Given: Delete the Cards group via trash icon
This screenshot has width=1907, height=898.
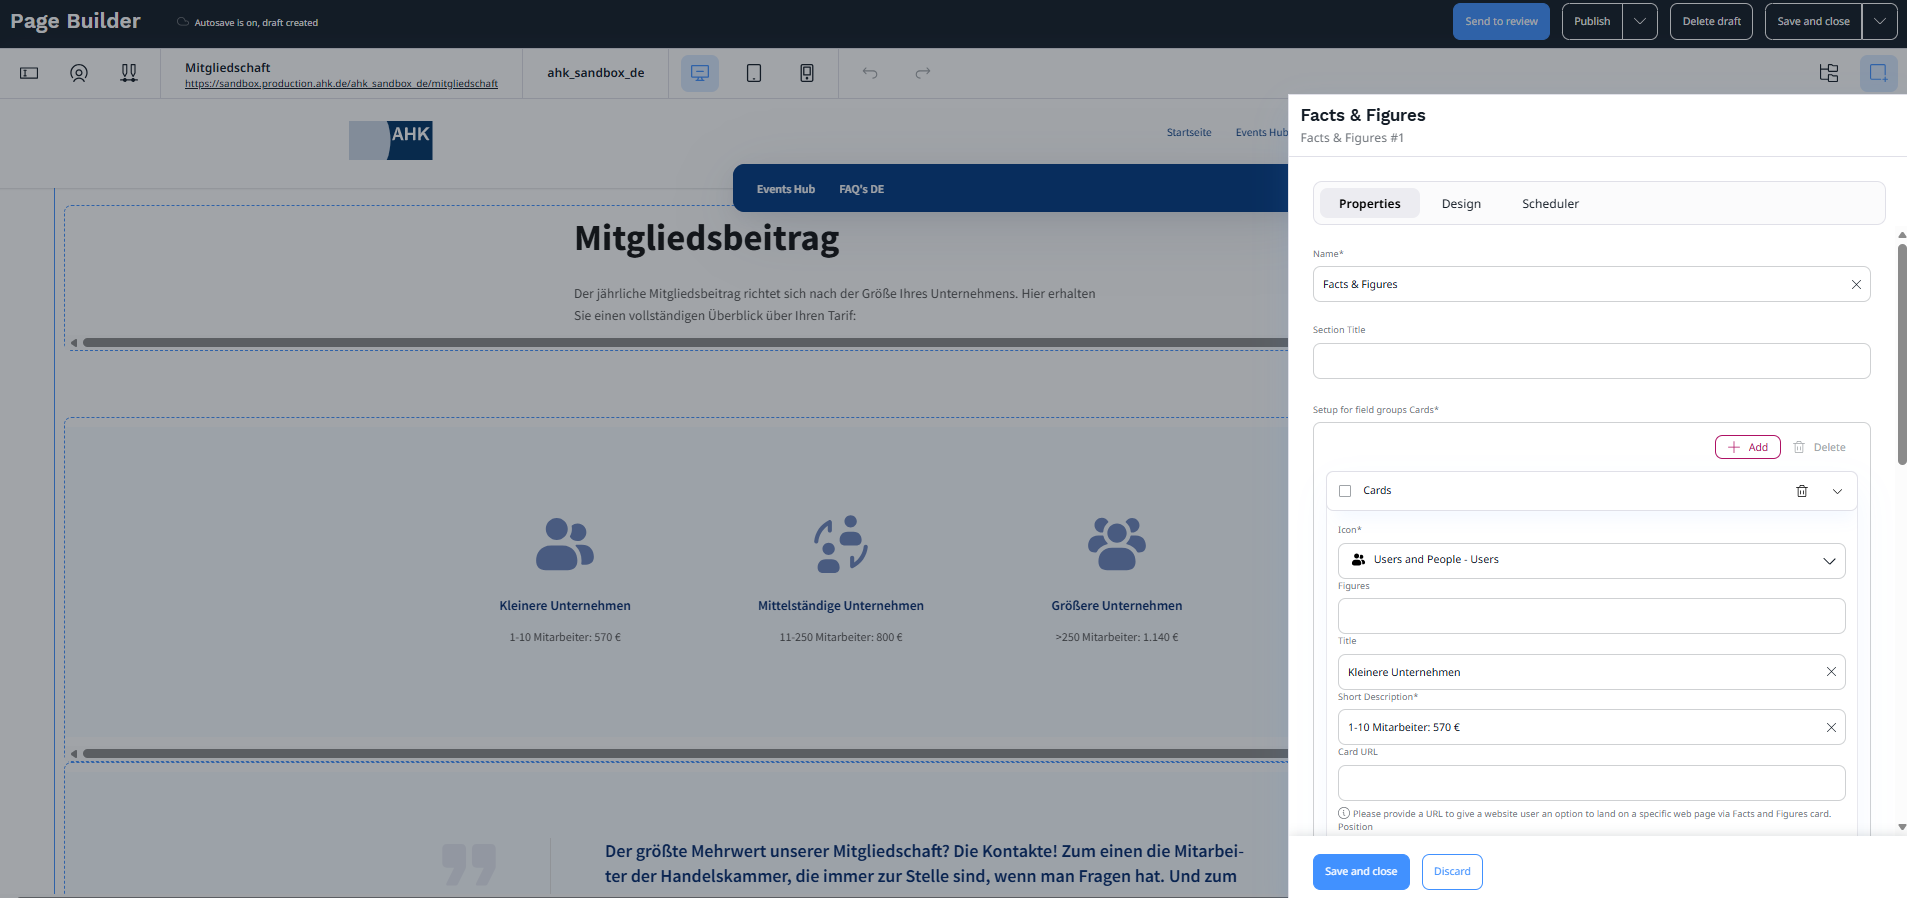Looking at the screenshot, I should point(1802,491).
